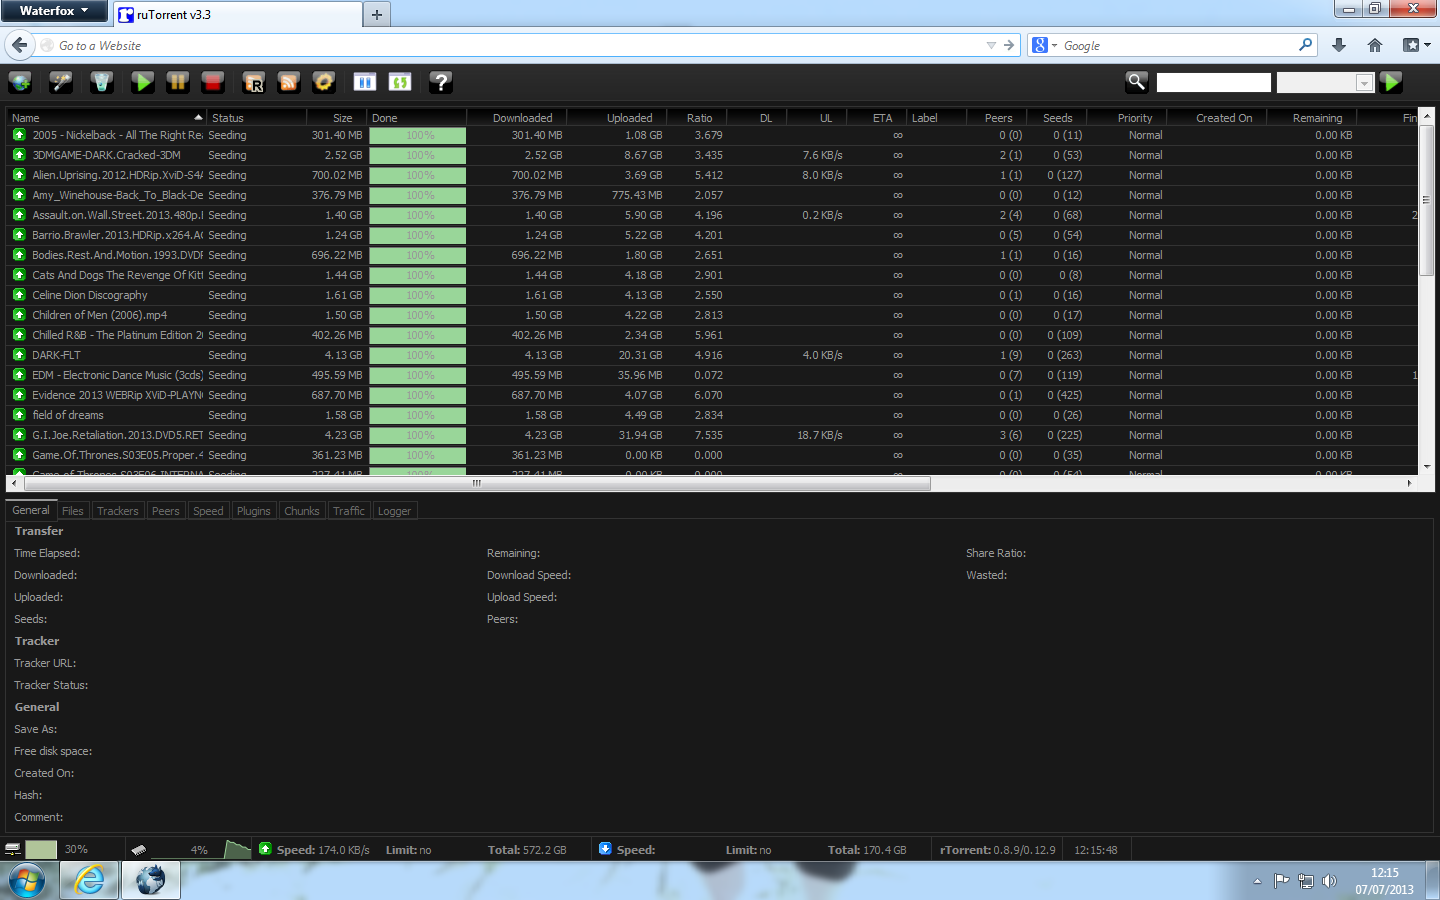
Task: Open browser Downloads arrow icon
Action: click(1339, 45)
